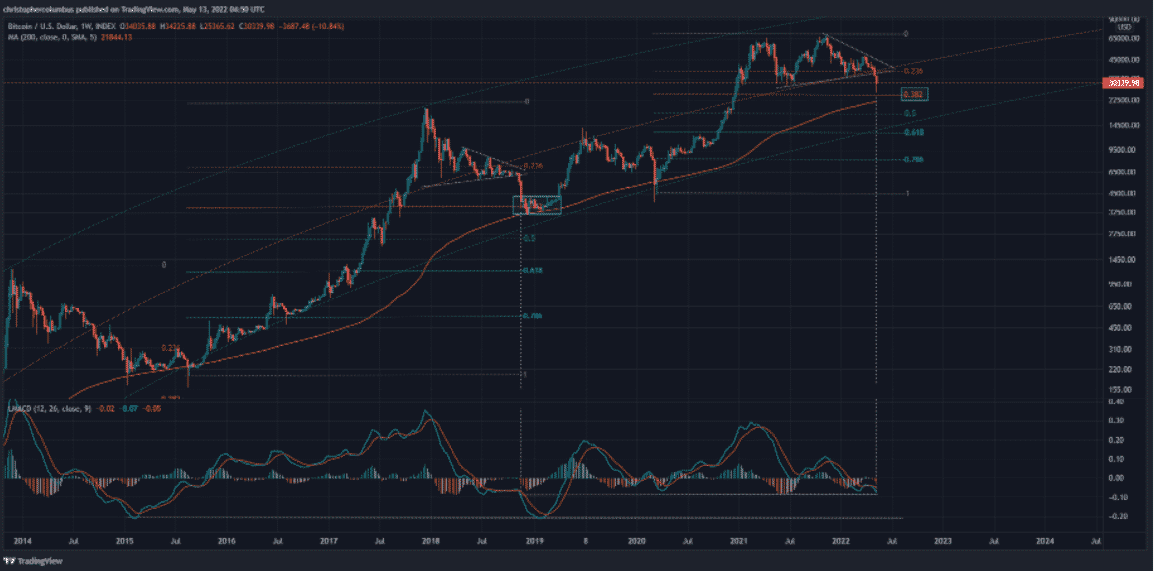Click the 2024 label on time axis
The height and width of the screenshot is (571, 1154).
[1045, 541]
